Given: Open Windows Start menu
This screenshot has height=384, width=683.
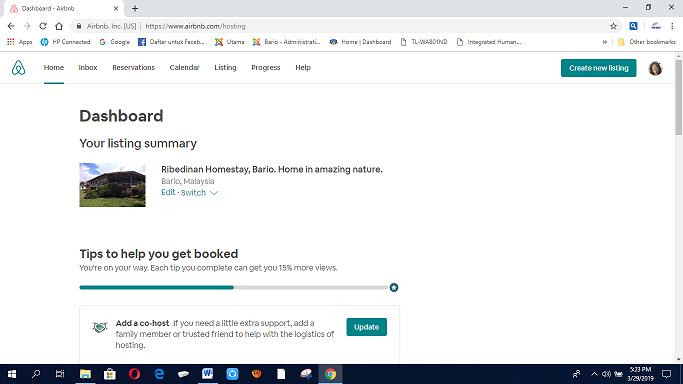Looking at the screenshot, I should pos(12,374).
